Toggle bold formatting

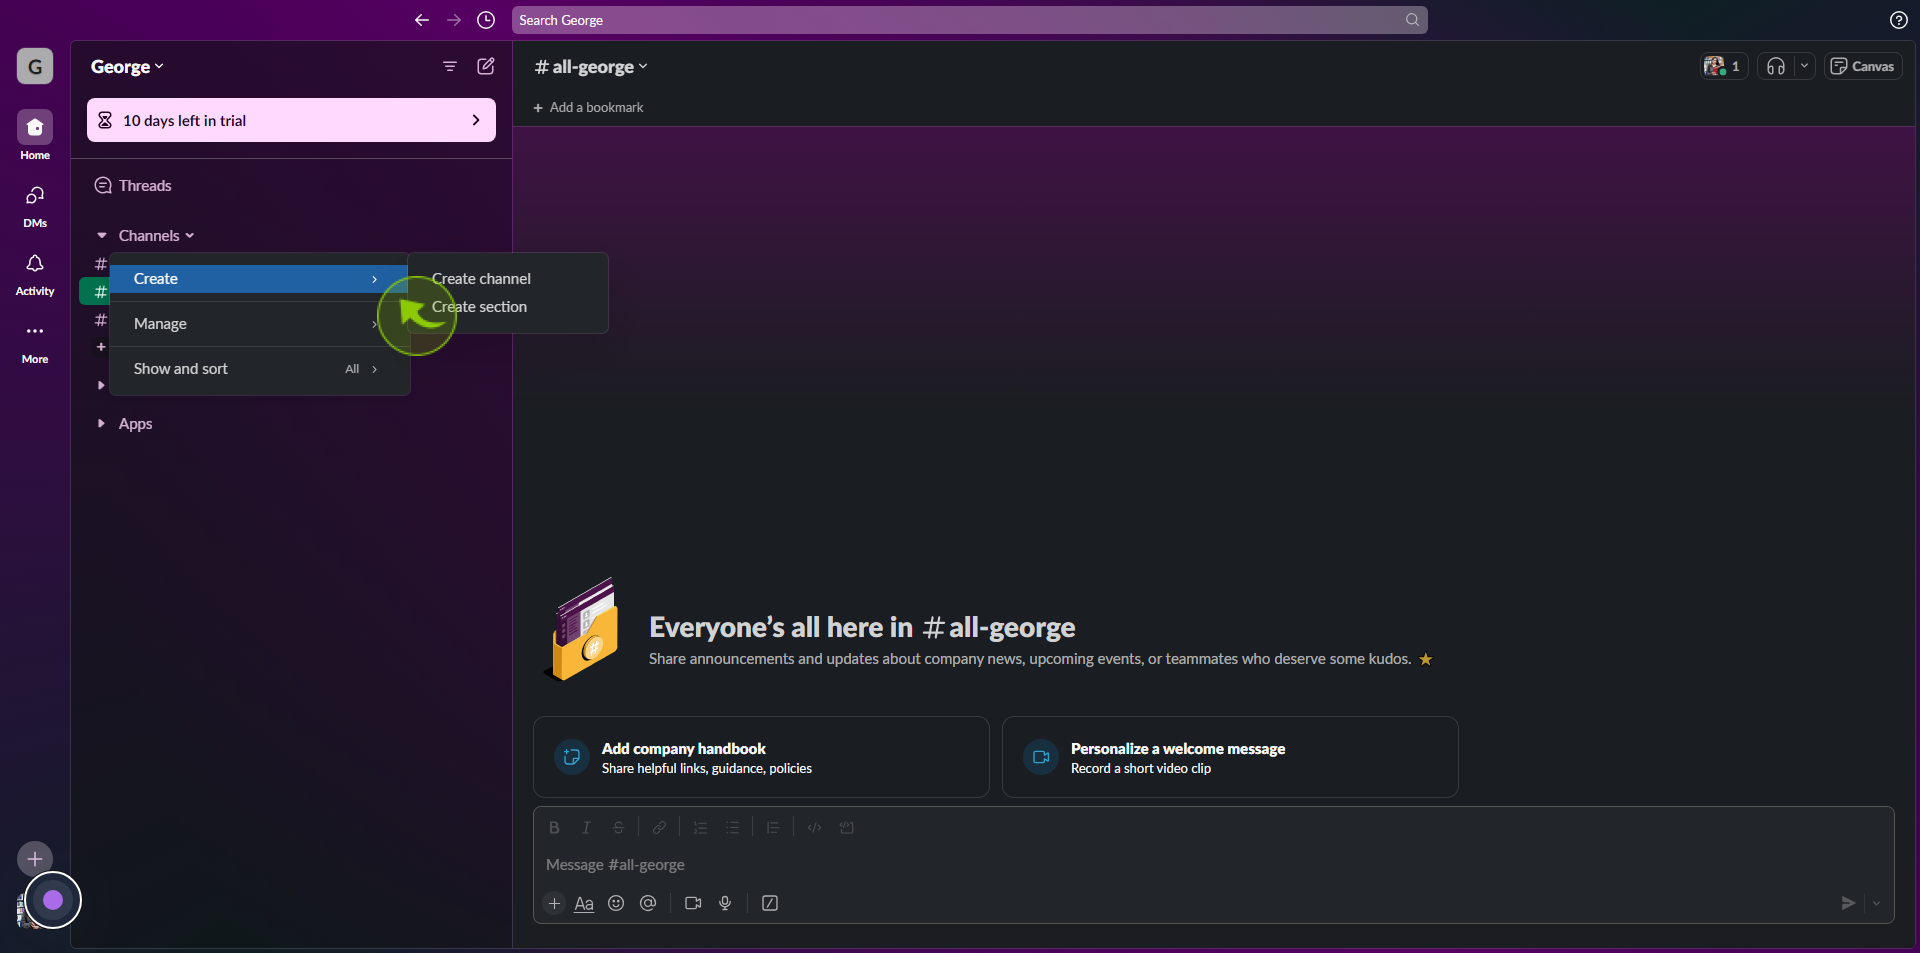(554, 828)
